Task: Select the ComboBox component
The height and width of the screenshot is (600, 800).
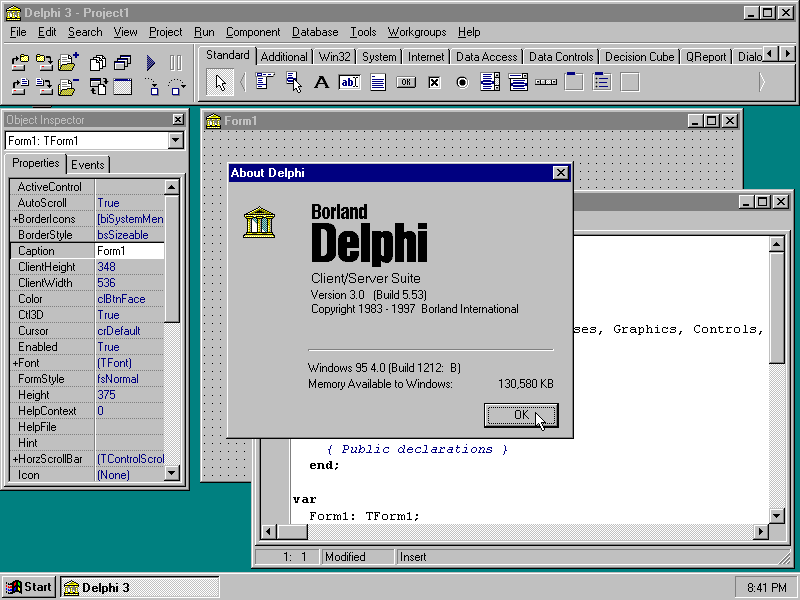Action: [x=518, y=82]
